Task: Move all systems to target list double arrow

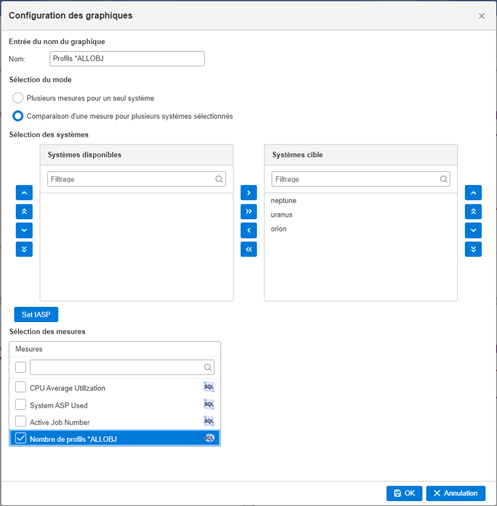Action: coord(249,211)
